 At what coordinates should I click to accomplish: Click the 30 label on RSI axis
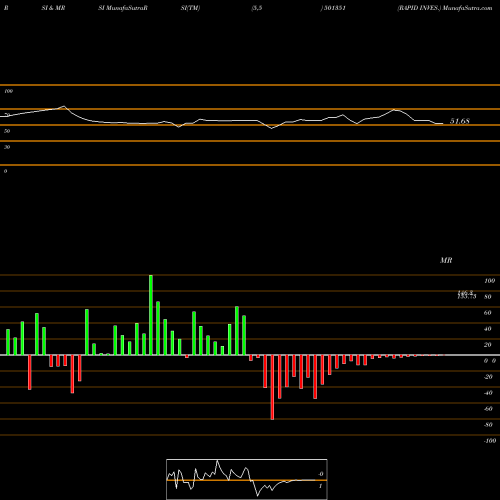point(7,147)
